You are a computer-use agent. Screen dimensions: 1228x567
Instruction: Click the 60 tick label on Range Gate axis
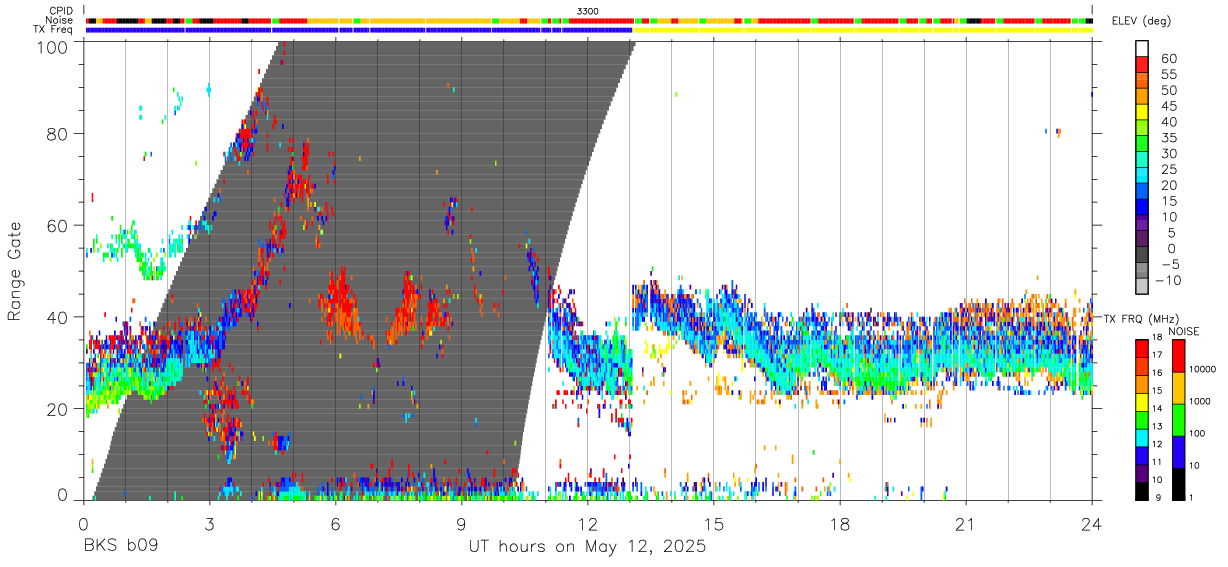point(58,225)
